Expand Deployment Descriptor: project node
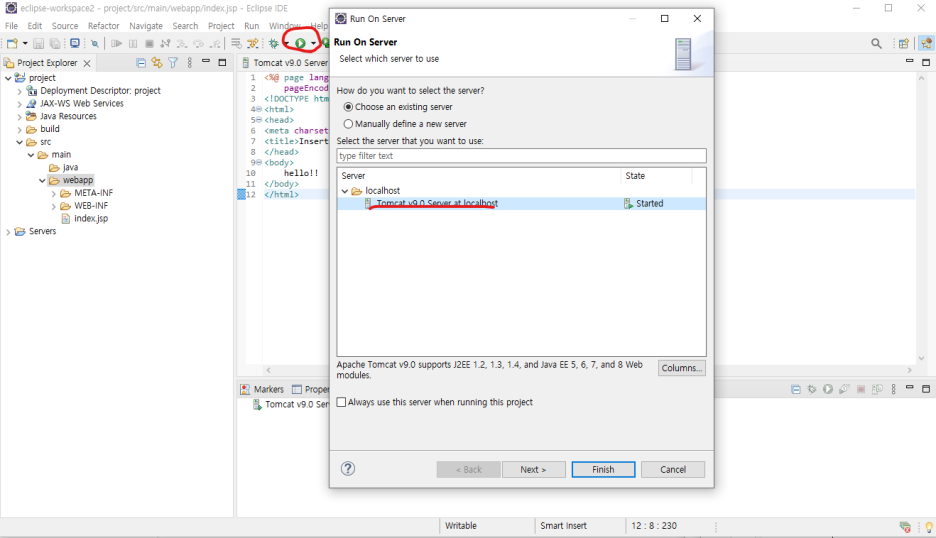This screenshot has width=936, height=538. [19, 91]
